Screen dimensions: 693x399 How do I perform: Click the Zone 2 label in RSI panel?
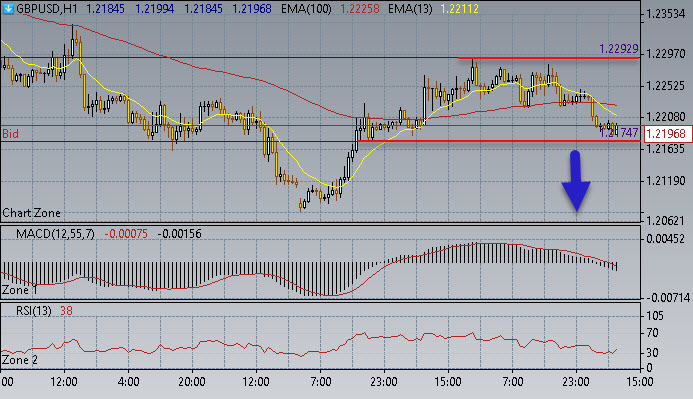point(19,360)
